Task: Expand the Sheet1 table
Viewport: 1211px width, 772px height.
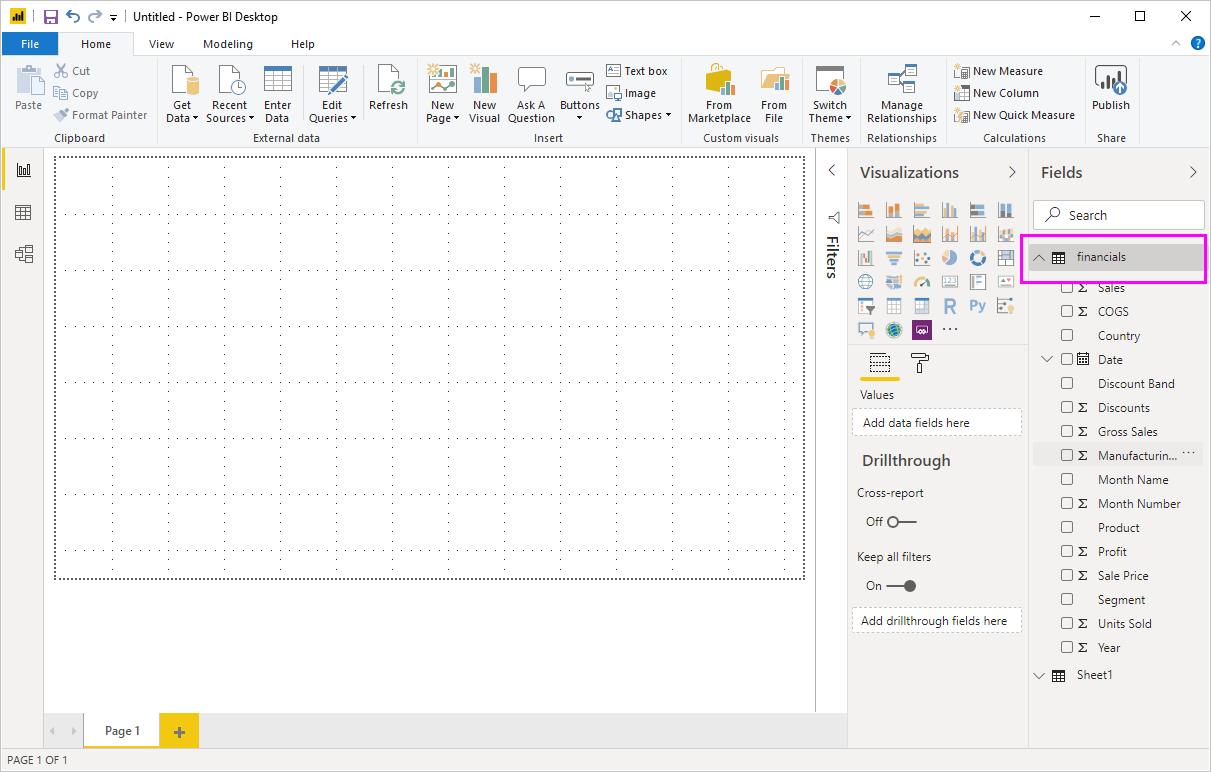Action: tap(1039, 675)
